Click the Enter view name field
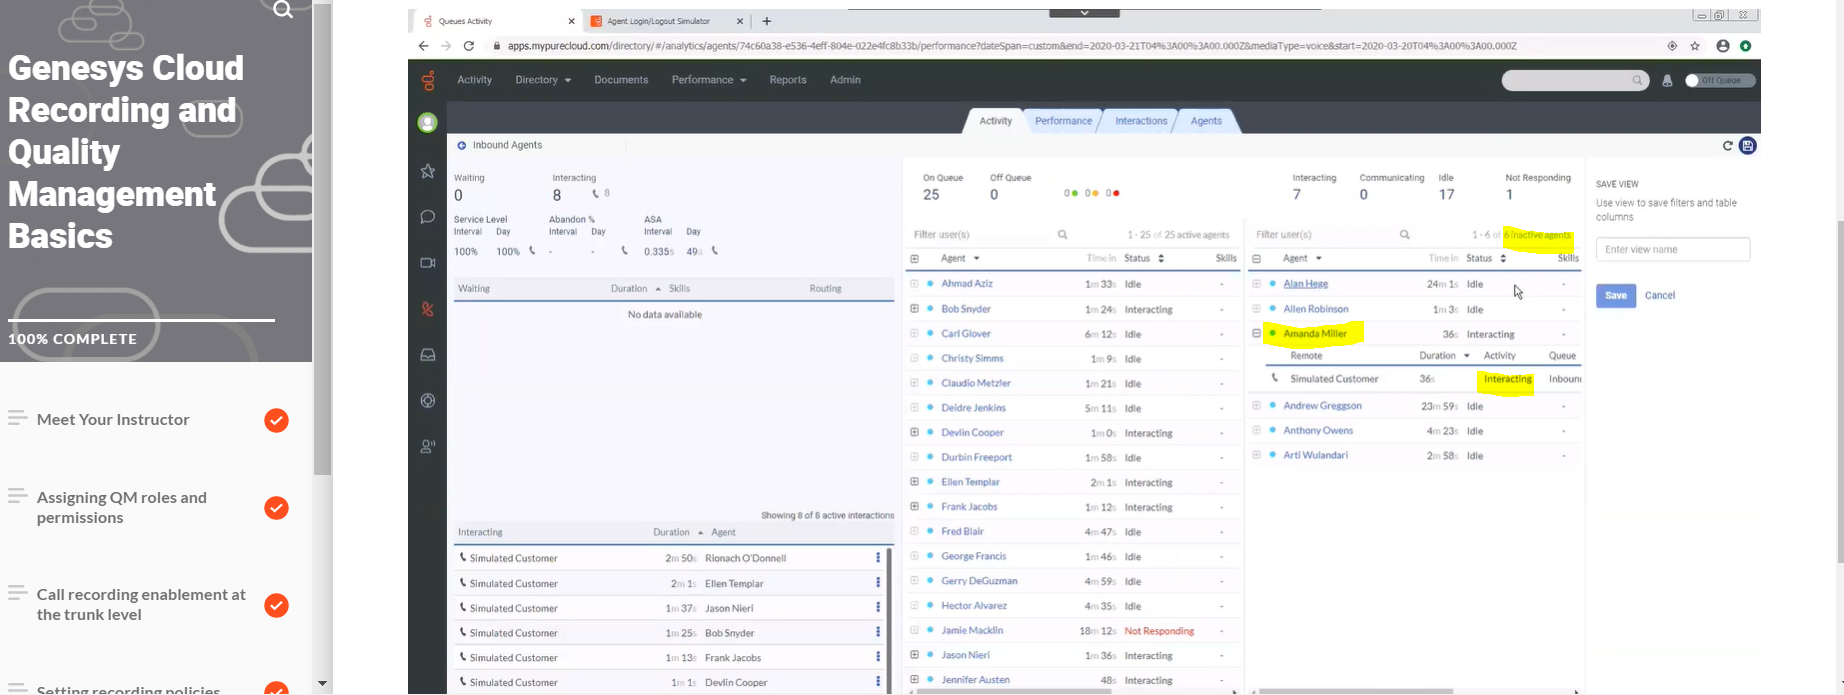 click(x=1673, y=250)
